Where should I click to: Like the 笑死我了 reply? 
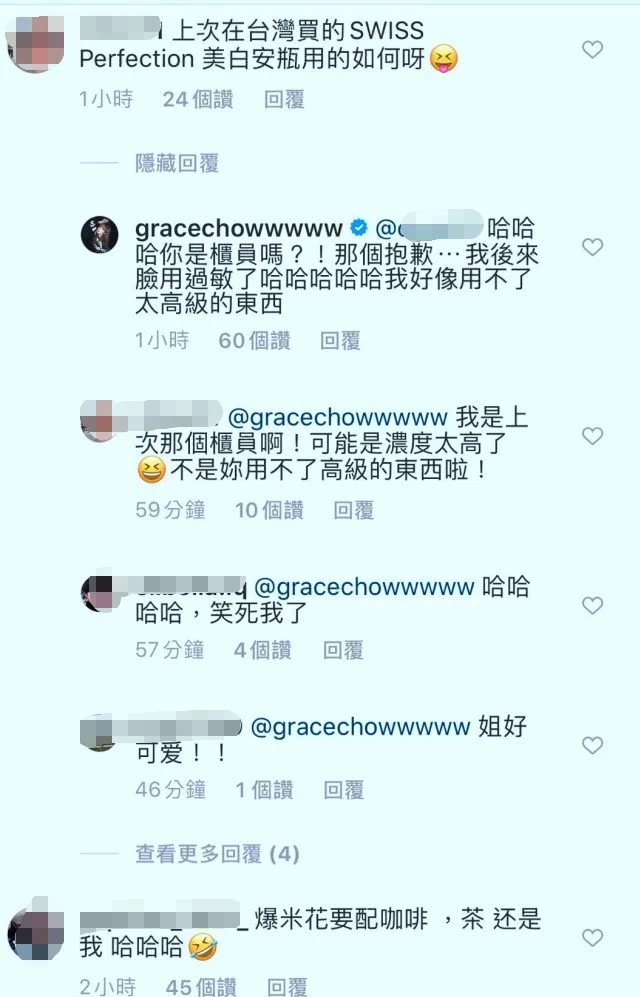pyautogui.click(x=592, y=605)
